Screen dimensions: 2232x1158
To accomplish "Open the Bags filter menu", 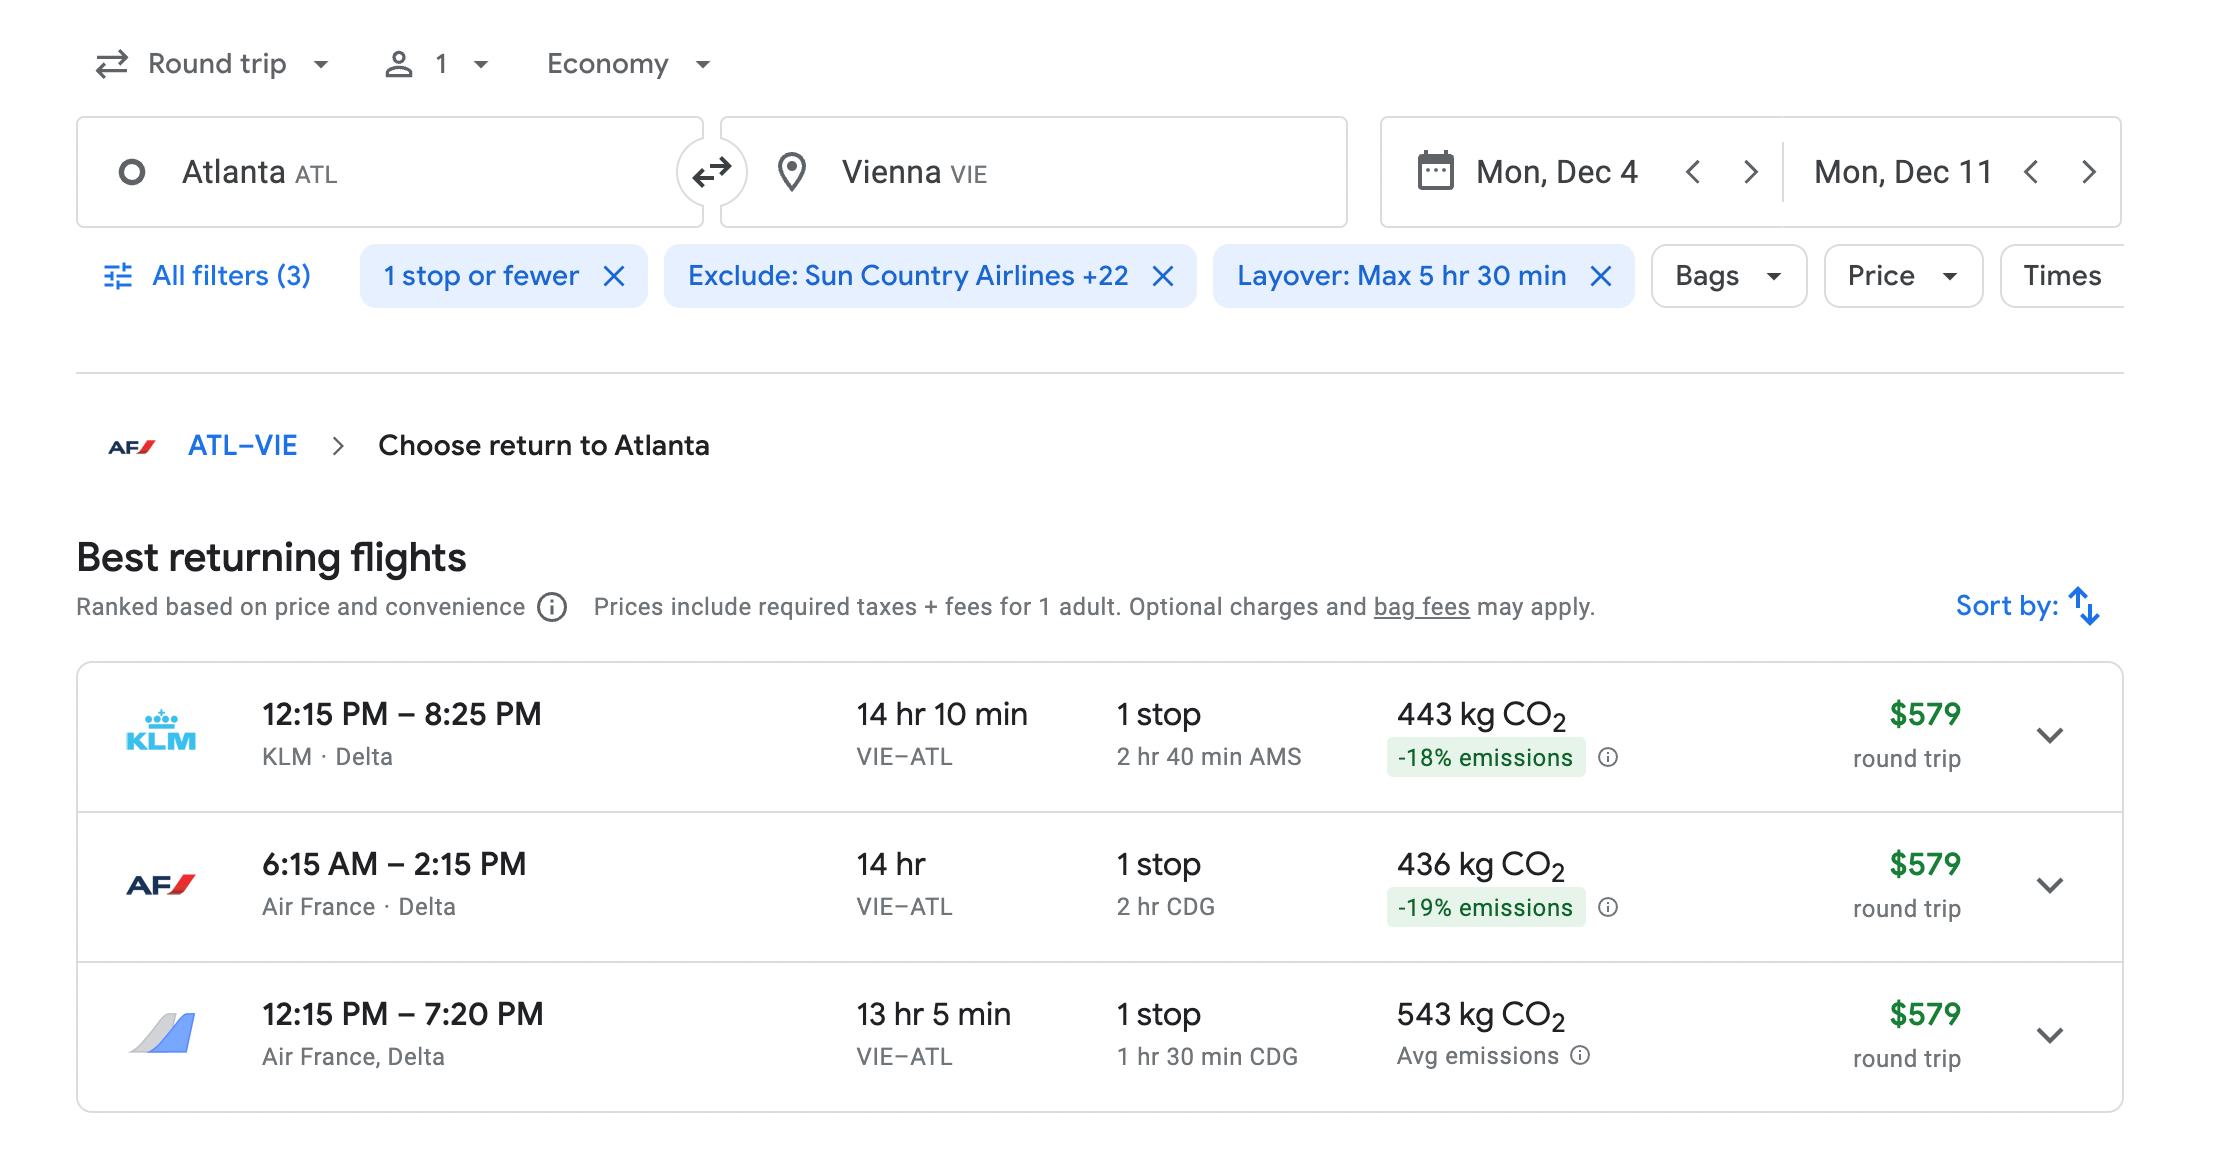I will click(1728, 276).
